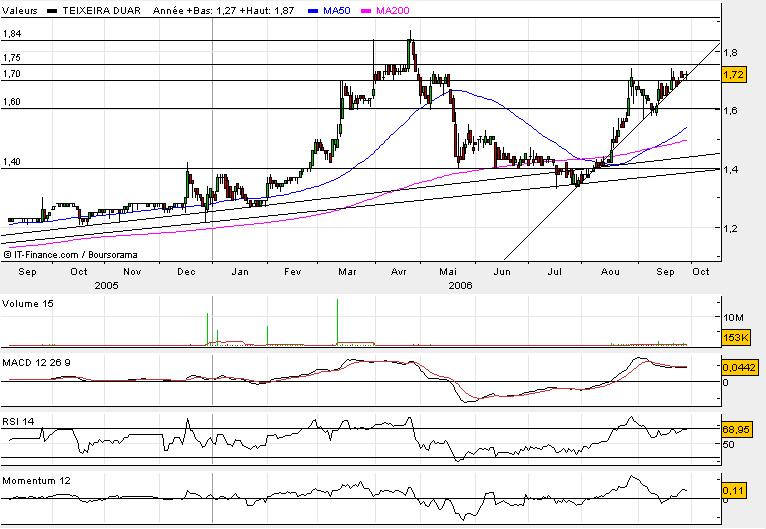
Task: Click the TEIXEIRA DUAR legend label
Action: pyautogui.click(x=102, y=10)
